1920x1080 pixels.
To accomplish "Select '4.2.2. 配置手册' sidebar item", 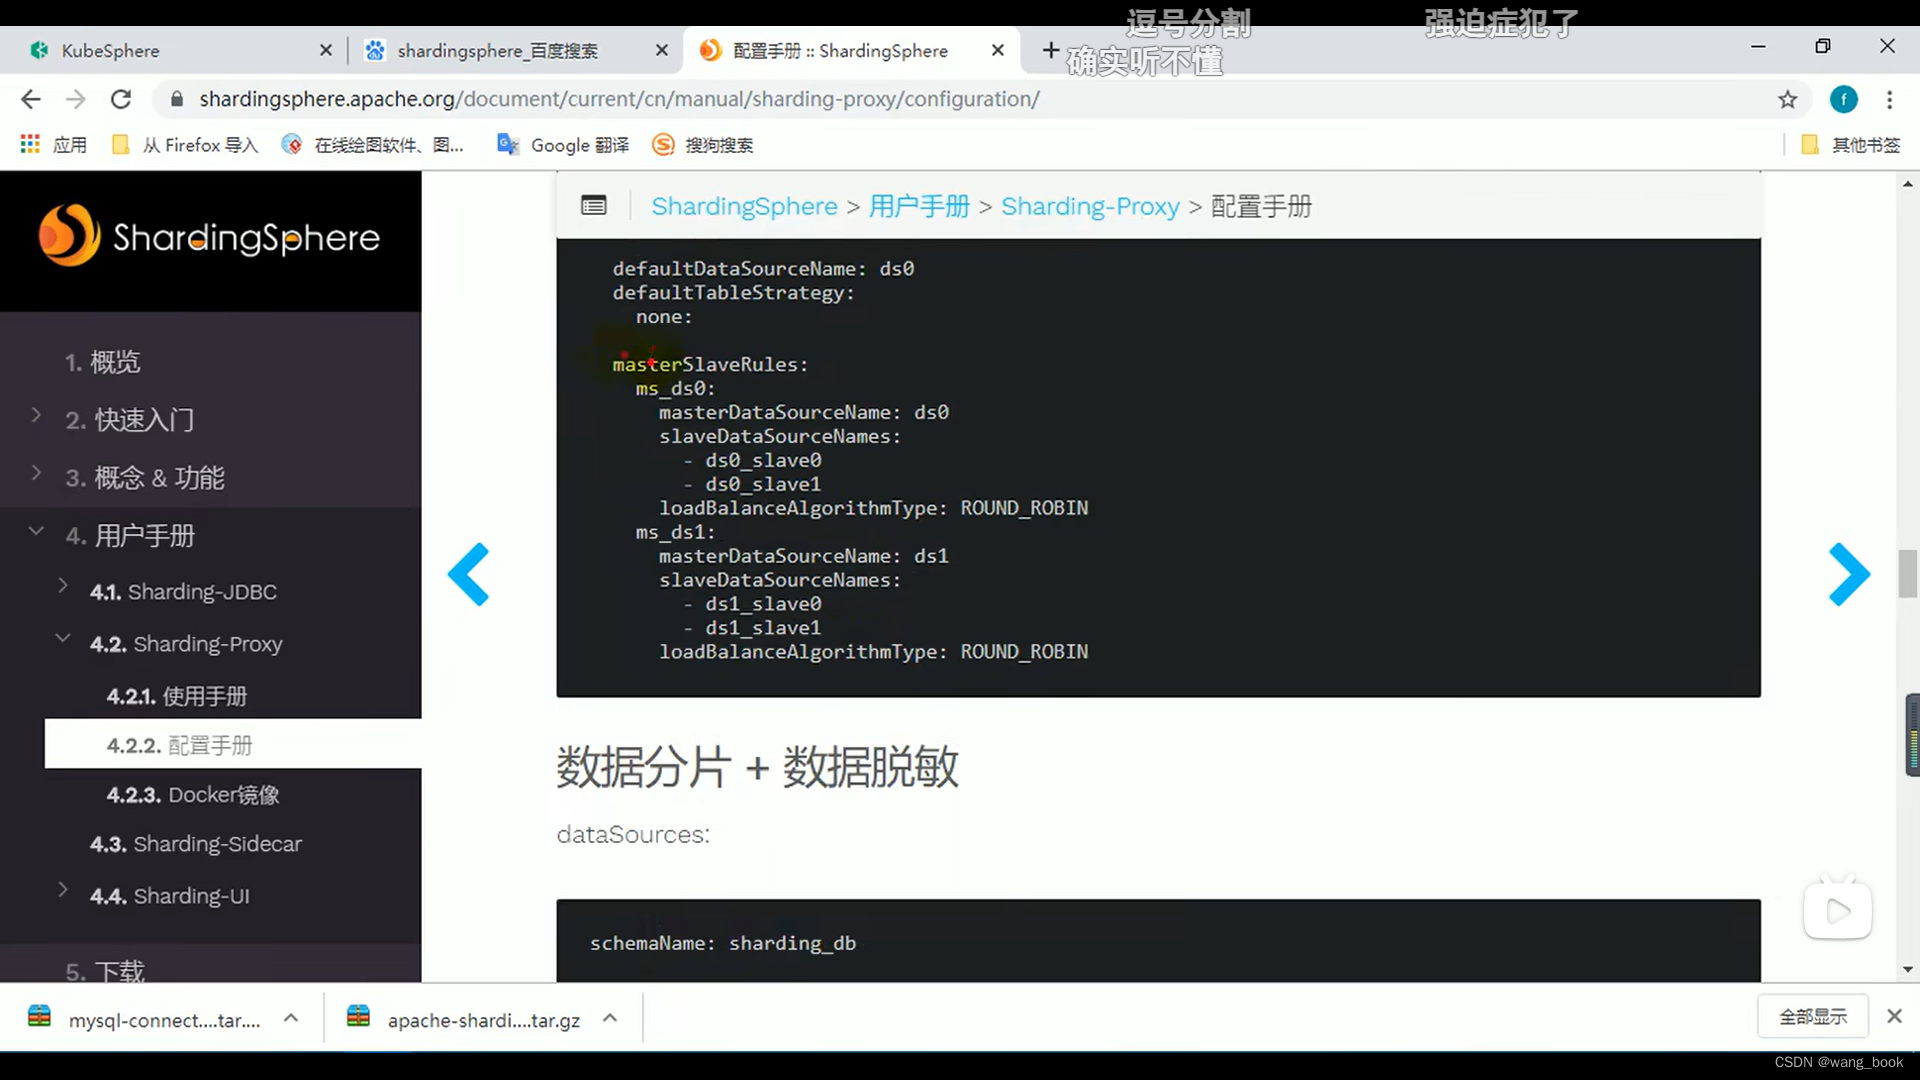I will point(233,745).
